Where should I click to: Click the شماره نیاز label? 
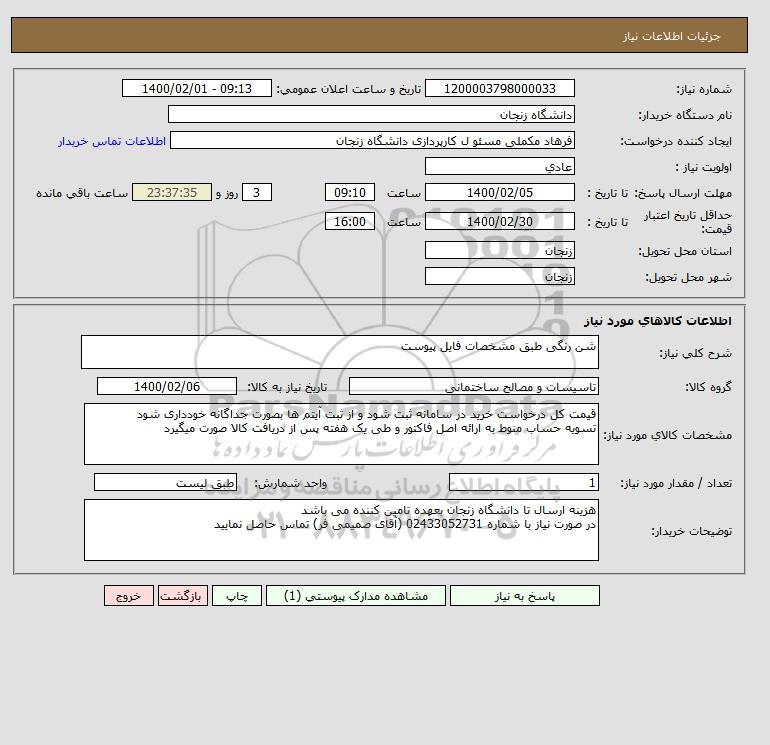point(704,89)
